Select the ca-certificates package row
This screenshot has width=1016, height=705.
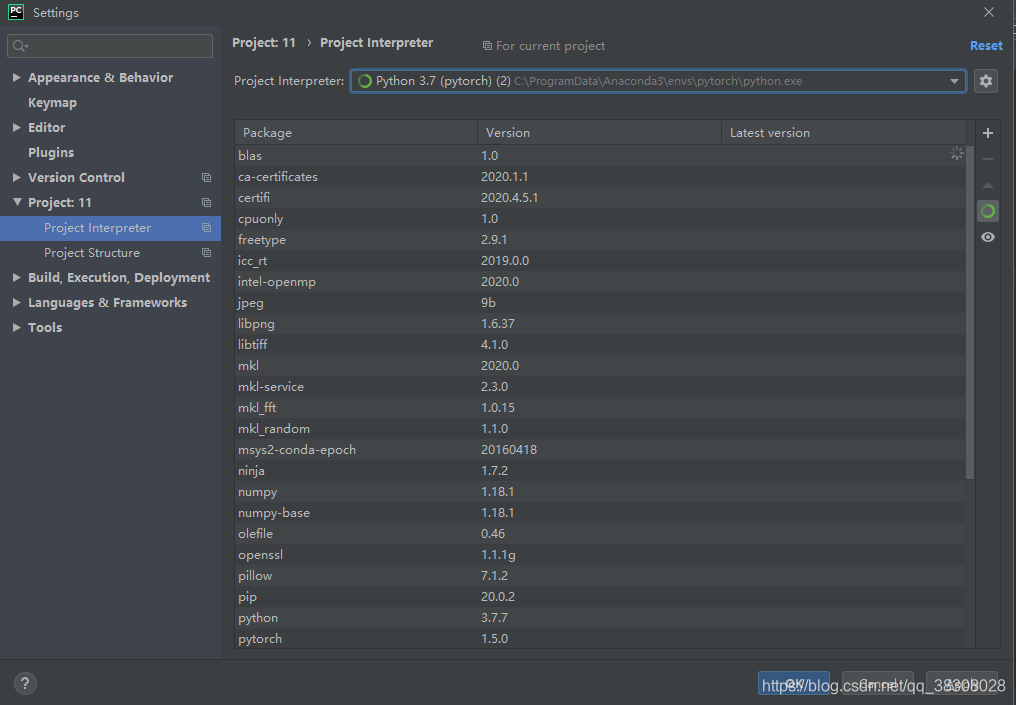(600, 176)
